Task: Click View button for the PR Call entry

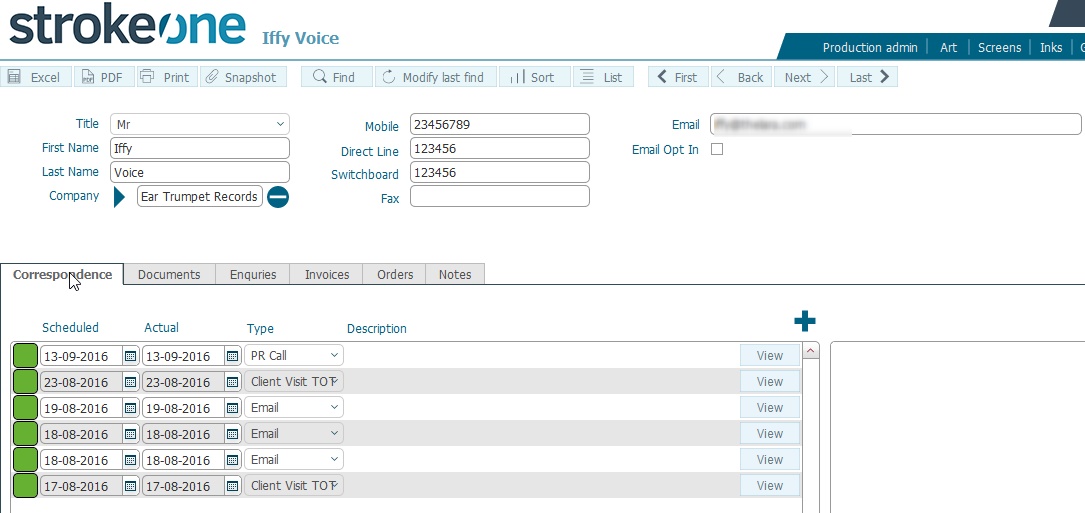Action: [x=769, y=355]
